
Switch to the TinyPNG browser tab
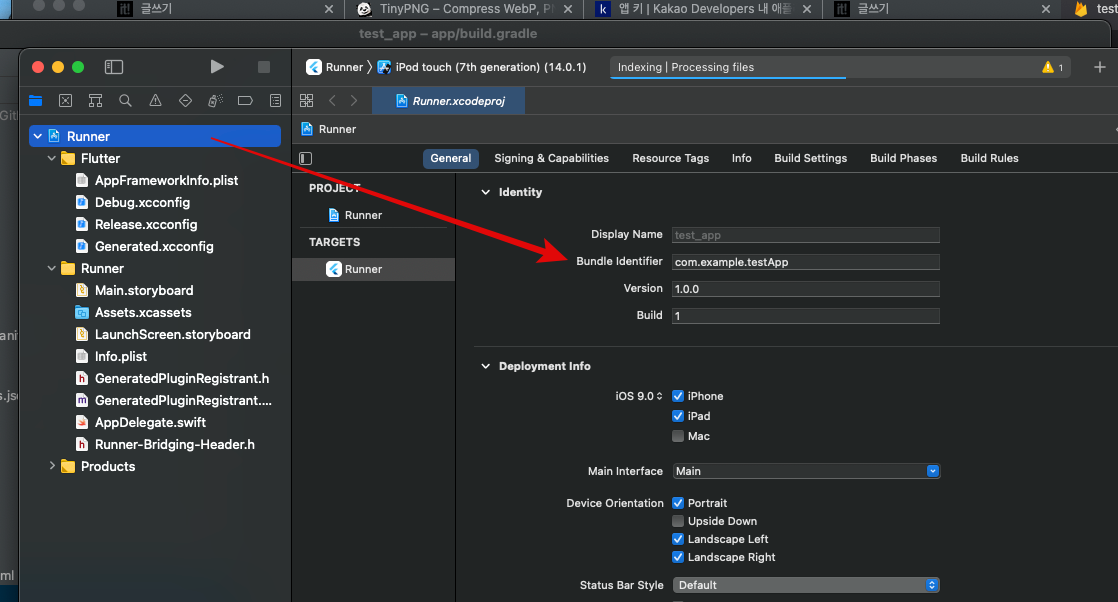click(463, 9)
